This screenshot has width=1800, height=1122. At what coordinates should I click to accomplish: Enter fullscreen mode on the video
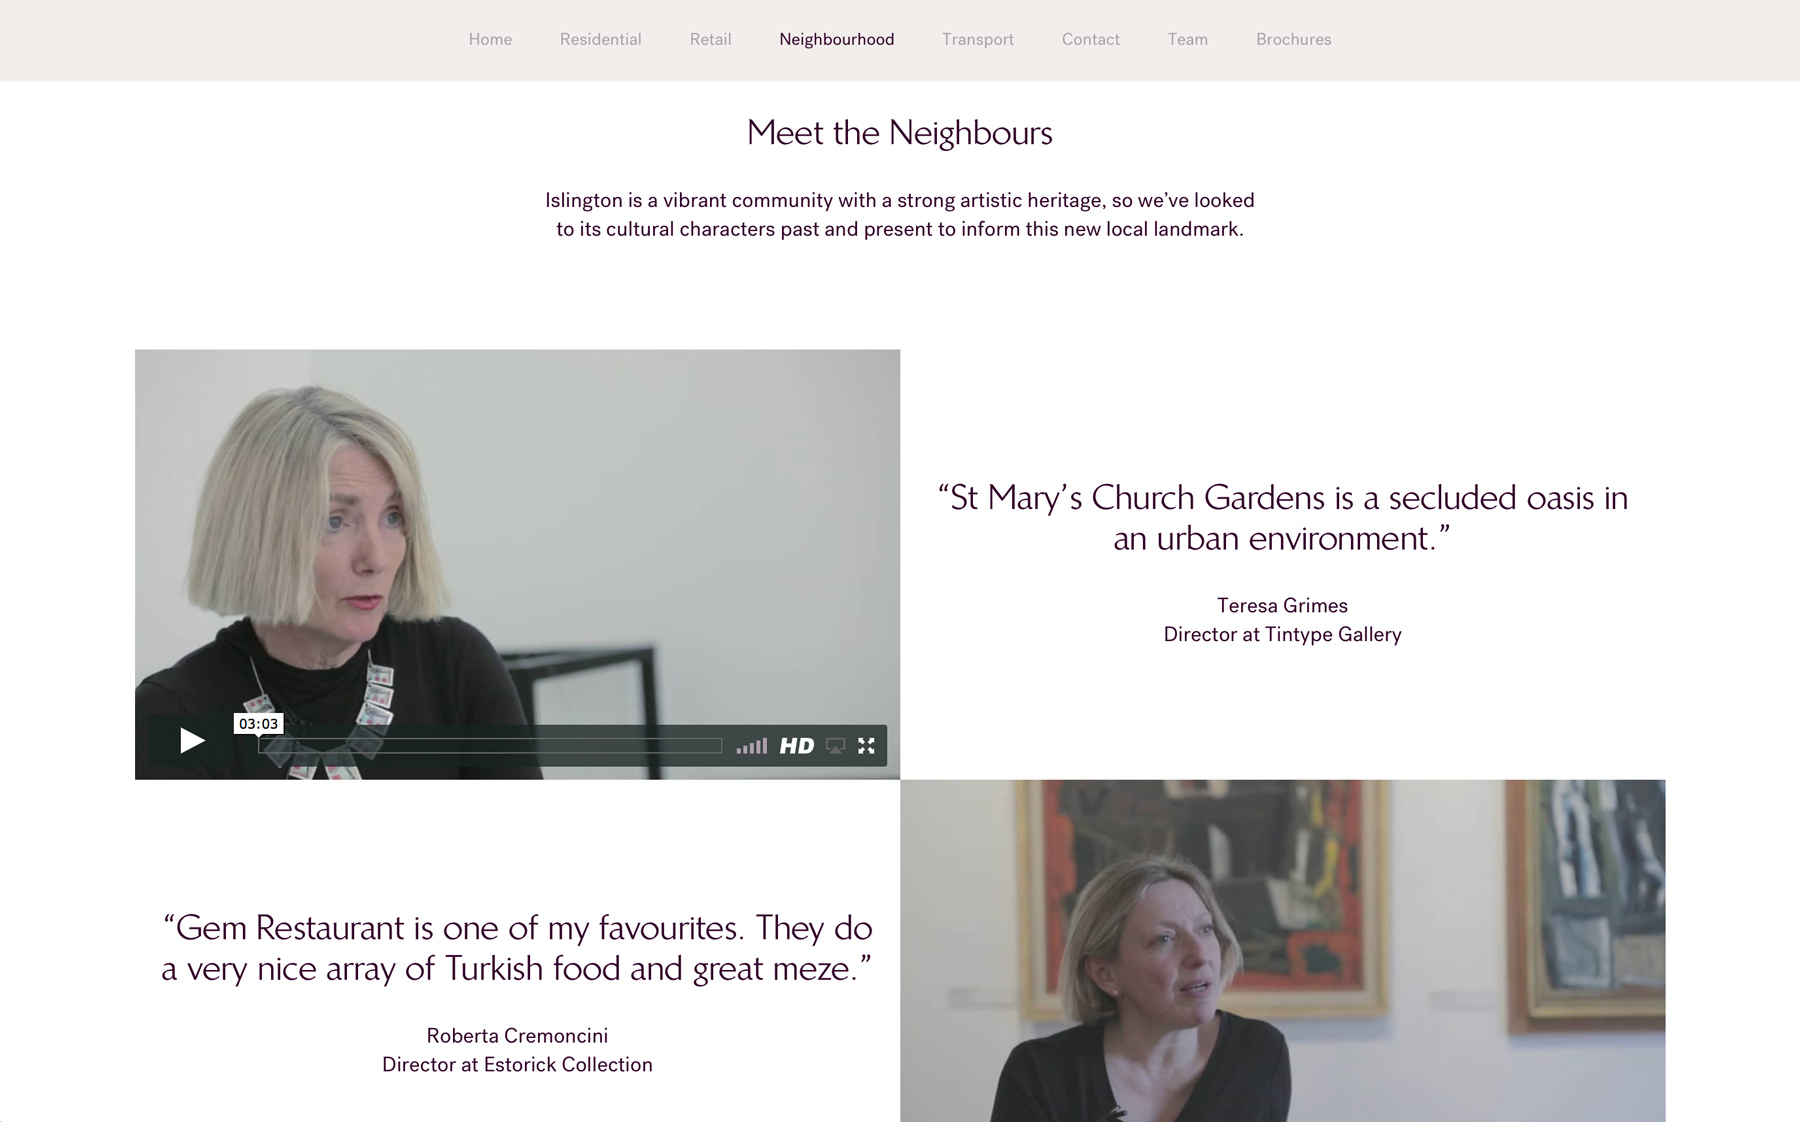[x=867, y=746]
